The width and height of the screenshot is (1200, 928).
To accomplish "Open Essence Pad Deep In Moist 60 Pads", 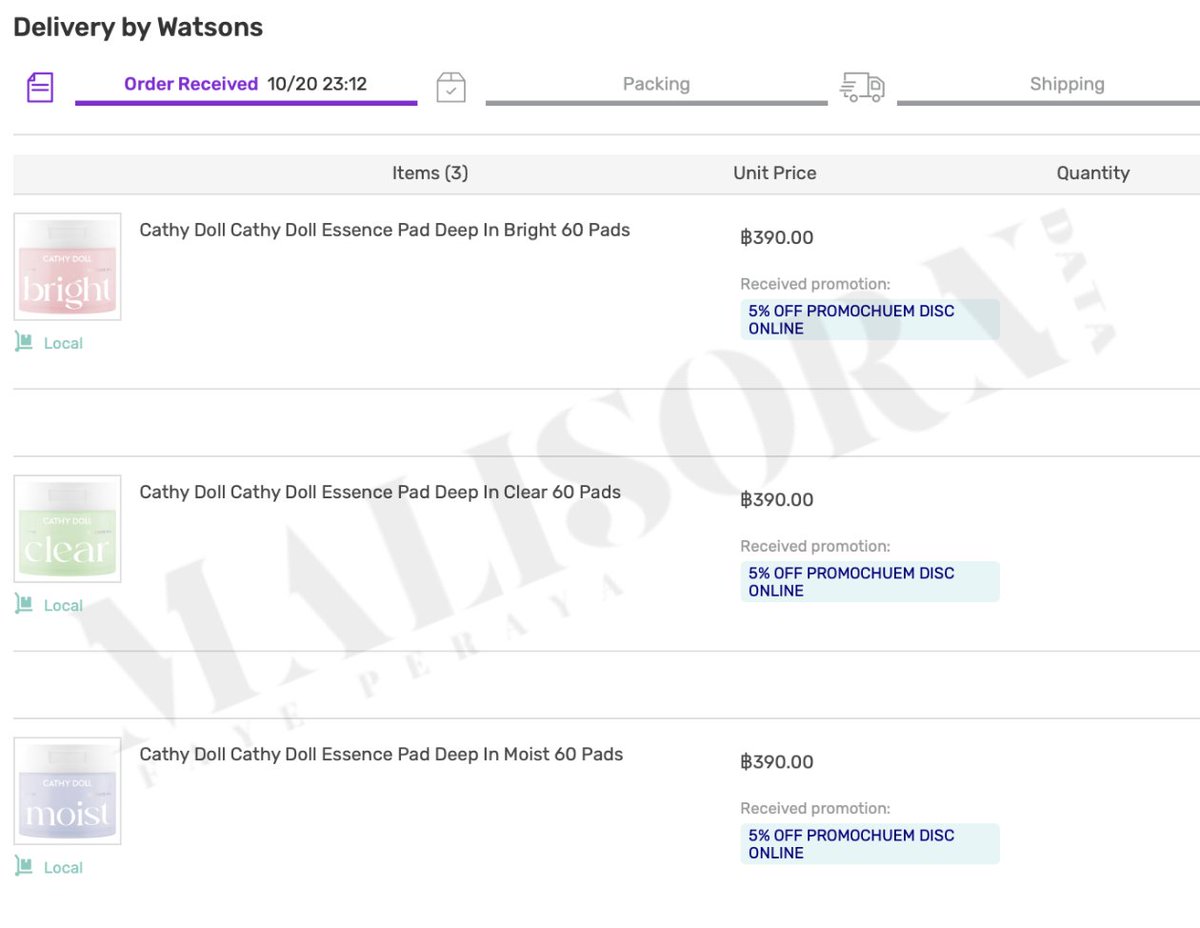I will pos(381,754).
